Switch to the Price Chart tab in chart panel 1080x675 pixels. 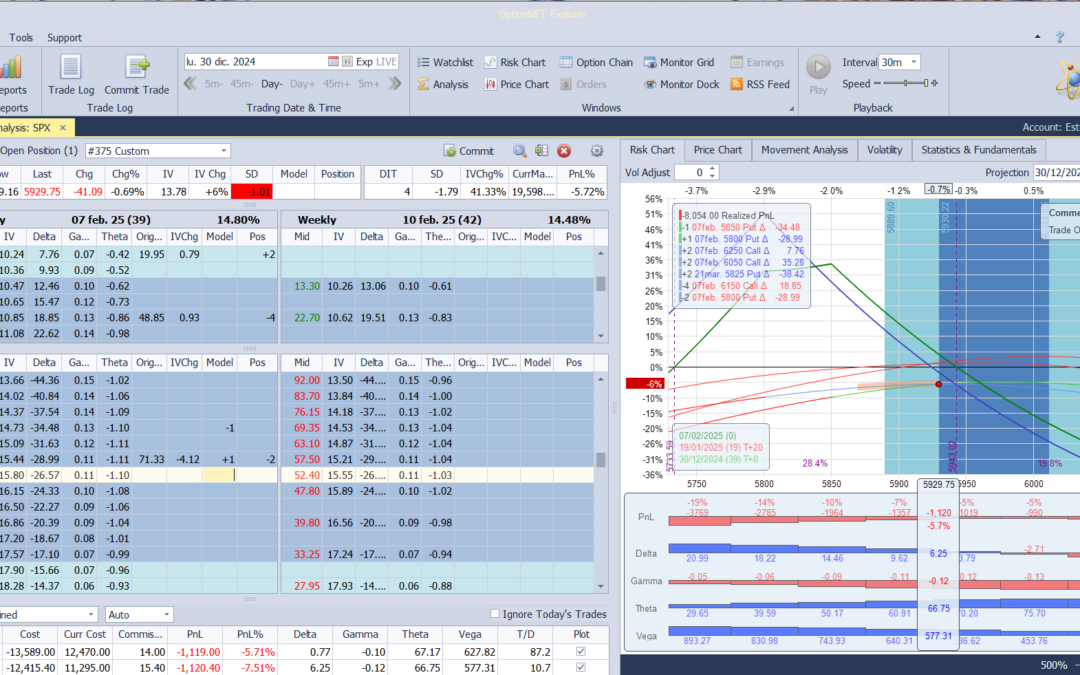point(718,149)
